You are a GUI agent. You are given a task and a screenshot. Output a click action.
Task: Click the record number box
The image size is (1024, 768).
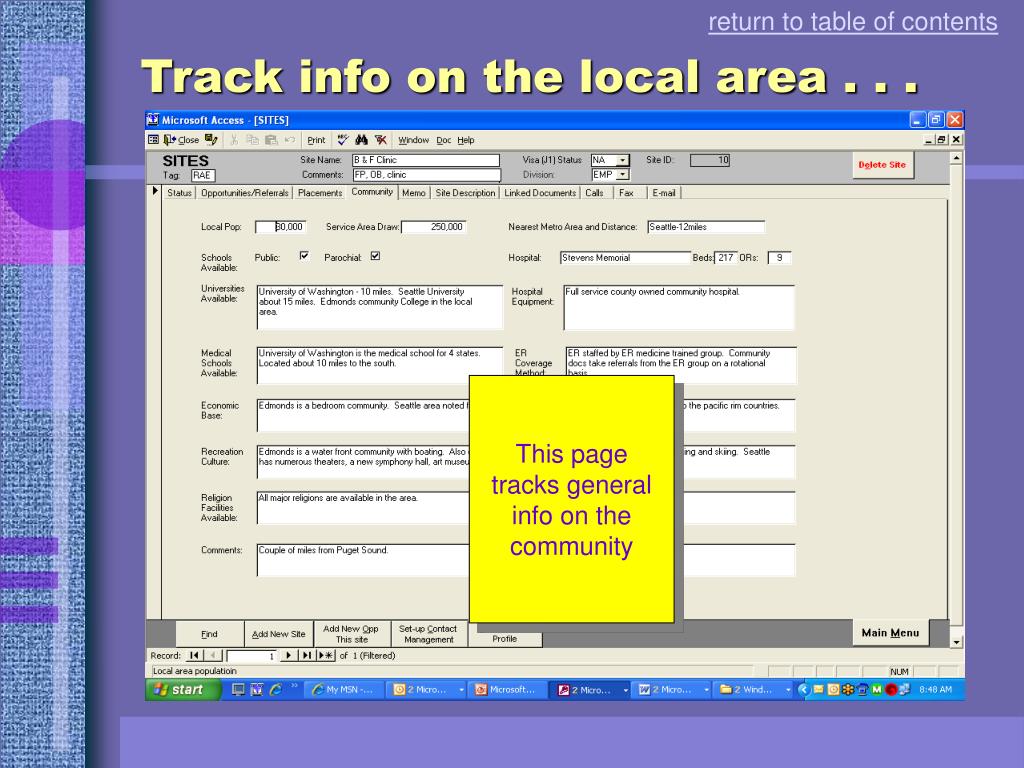[x=252, y=656]
